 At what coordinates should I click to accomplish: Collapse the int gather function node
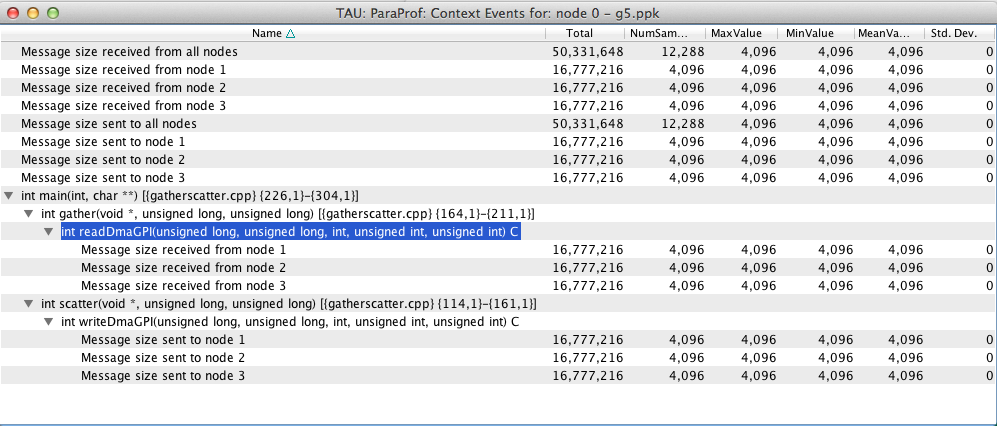tap(29, 214)
